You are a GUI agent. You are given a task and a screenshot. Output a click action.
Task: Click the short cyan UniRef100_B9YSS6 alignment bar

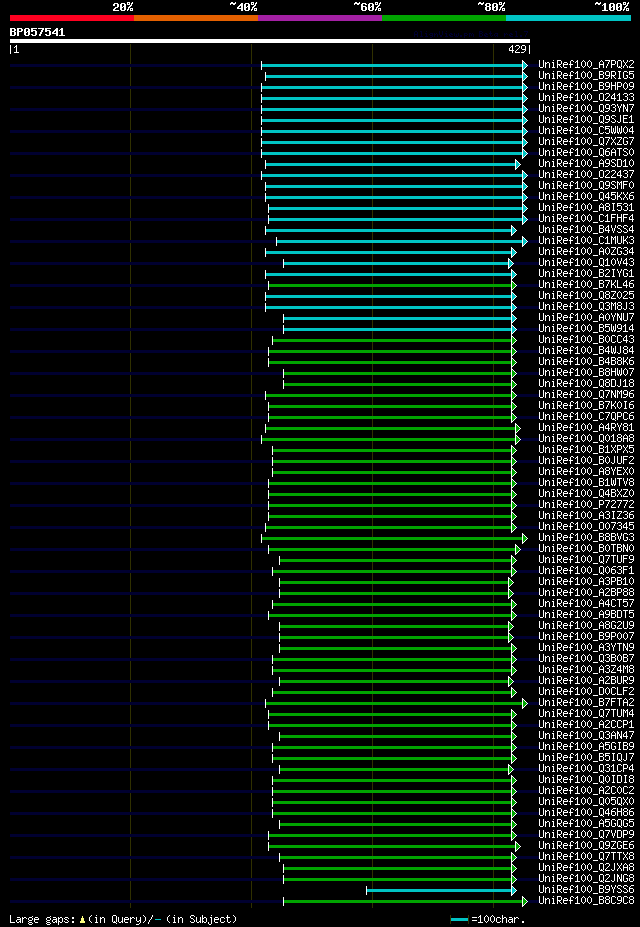coord(441,890)
